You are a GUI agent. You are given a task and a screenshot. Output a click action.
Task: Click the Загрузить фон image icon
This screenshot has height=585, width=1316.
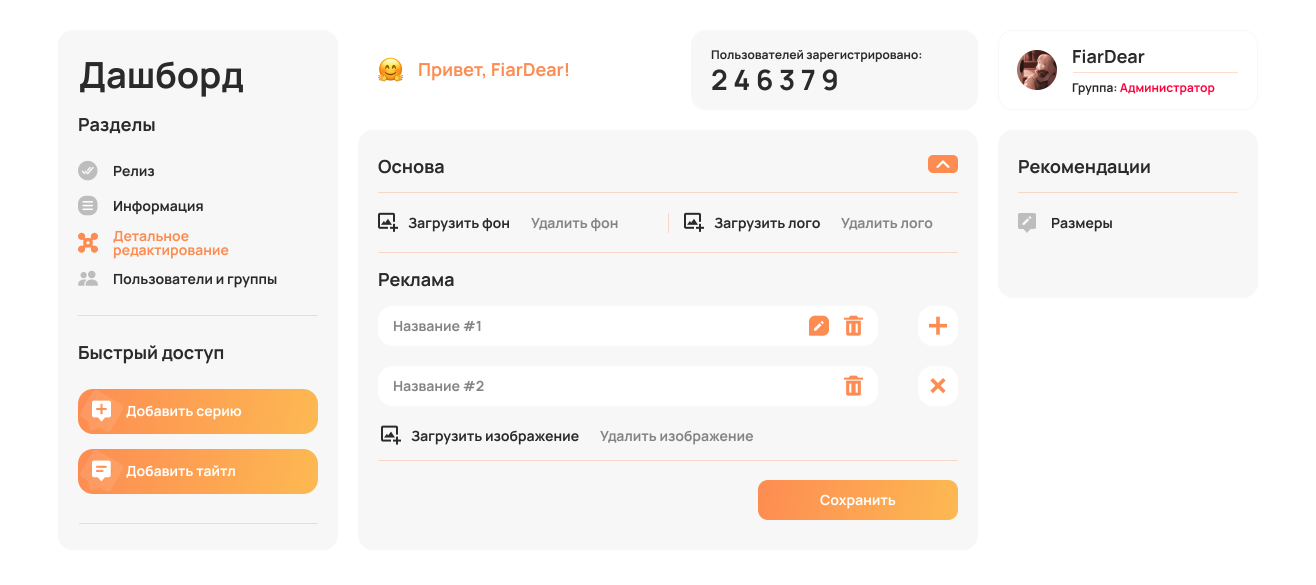coord(388,222)
